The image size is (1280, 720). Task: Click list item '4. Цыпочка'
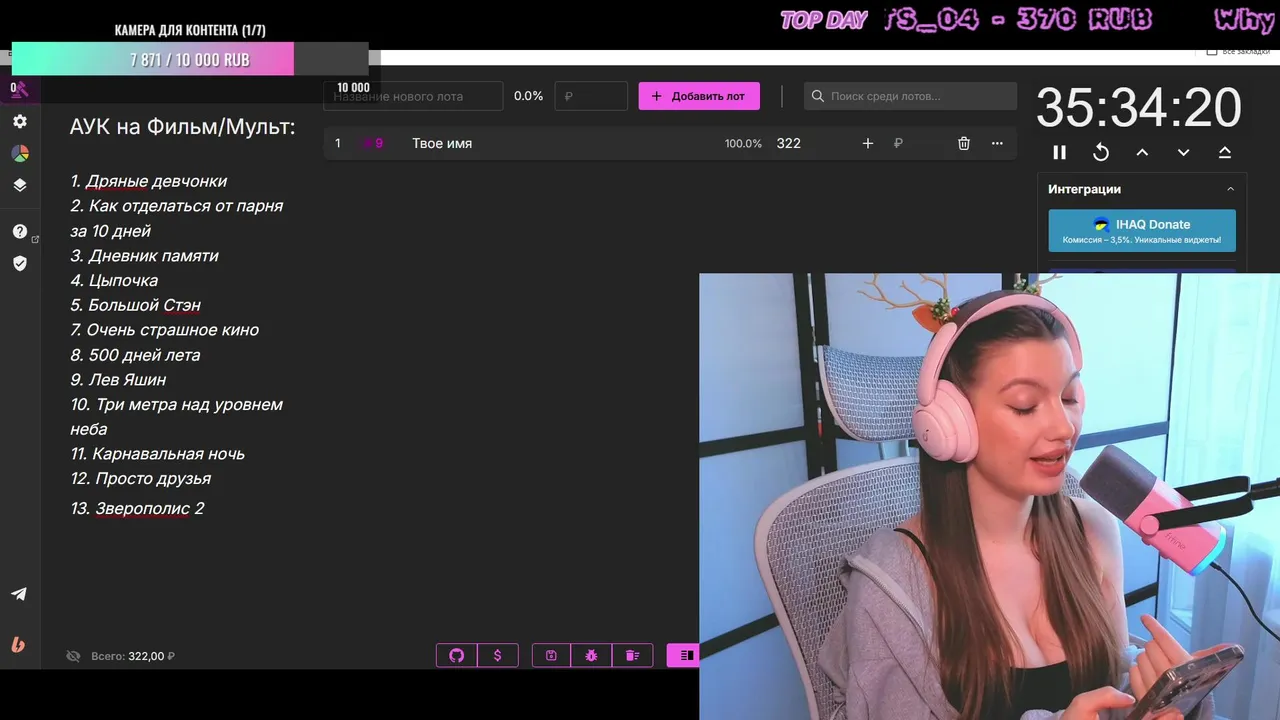(x=114, y=280)
